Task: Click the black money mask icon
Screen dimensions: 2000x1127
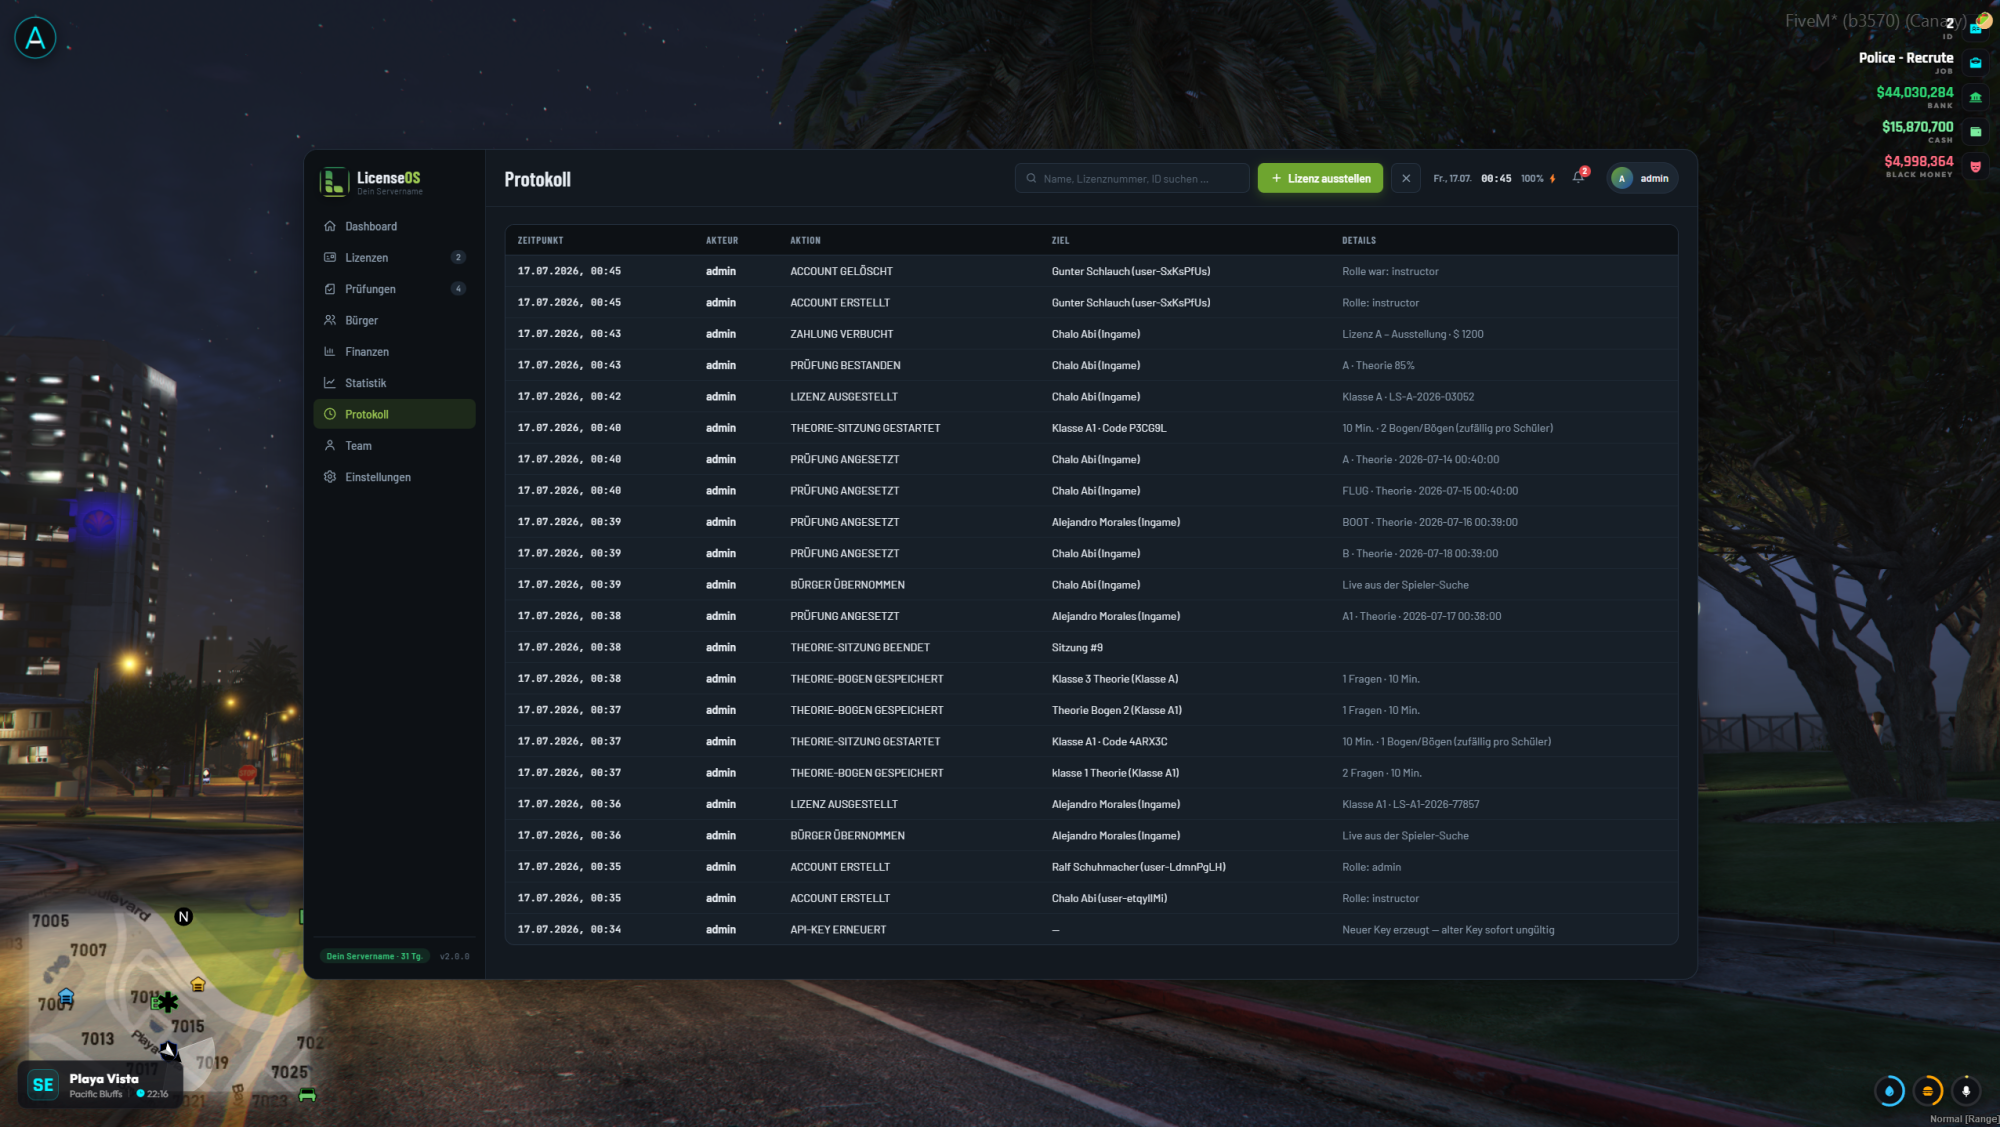Action: coord(1975,166)
